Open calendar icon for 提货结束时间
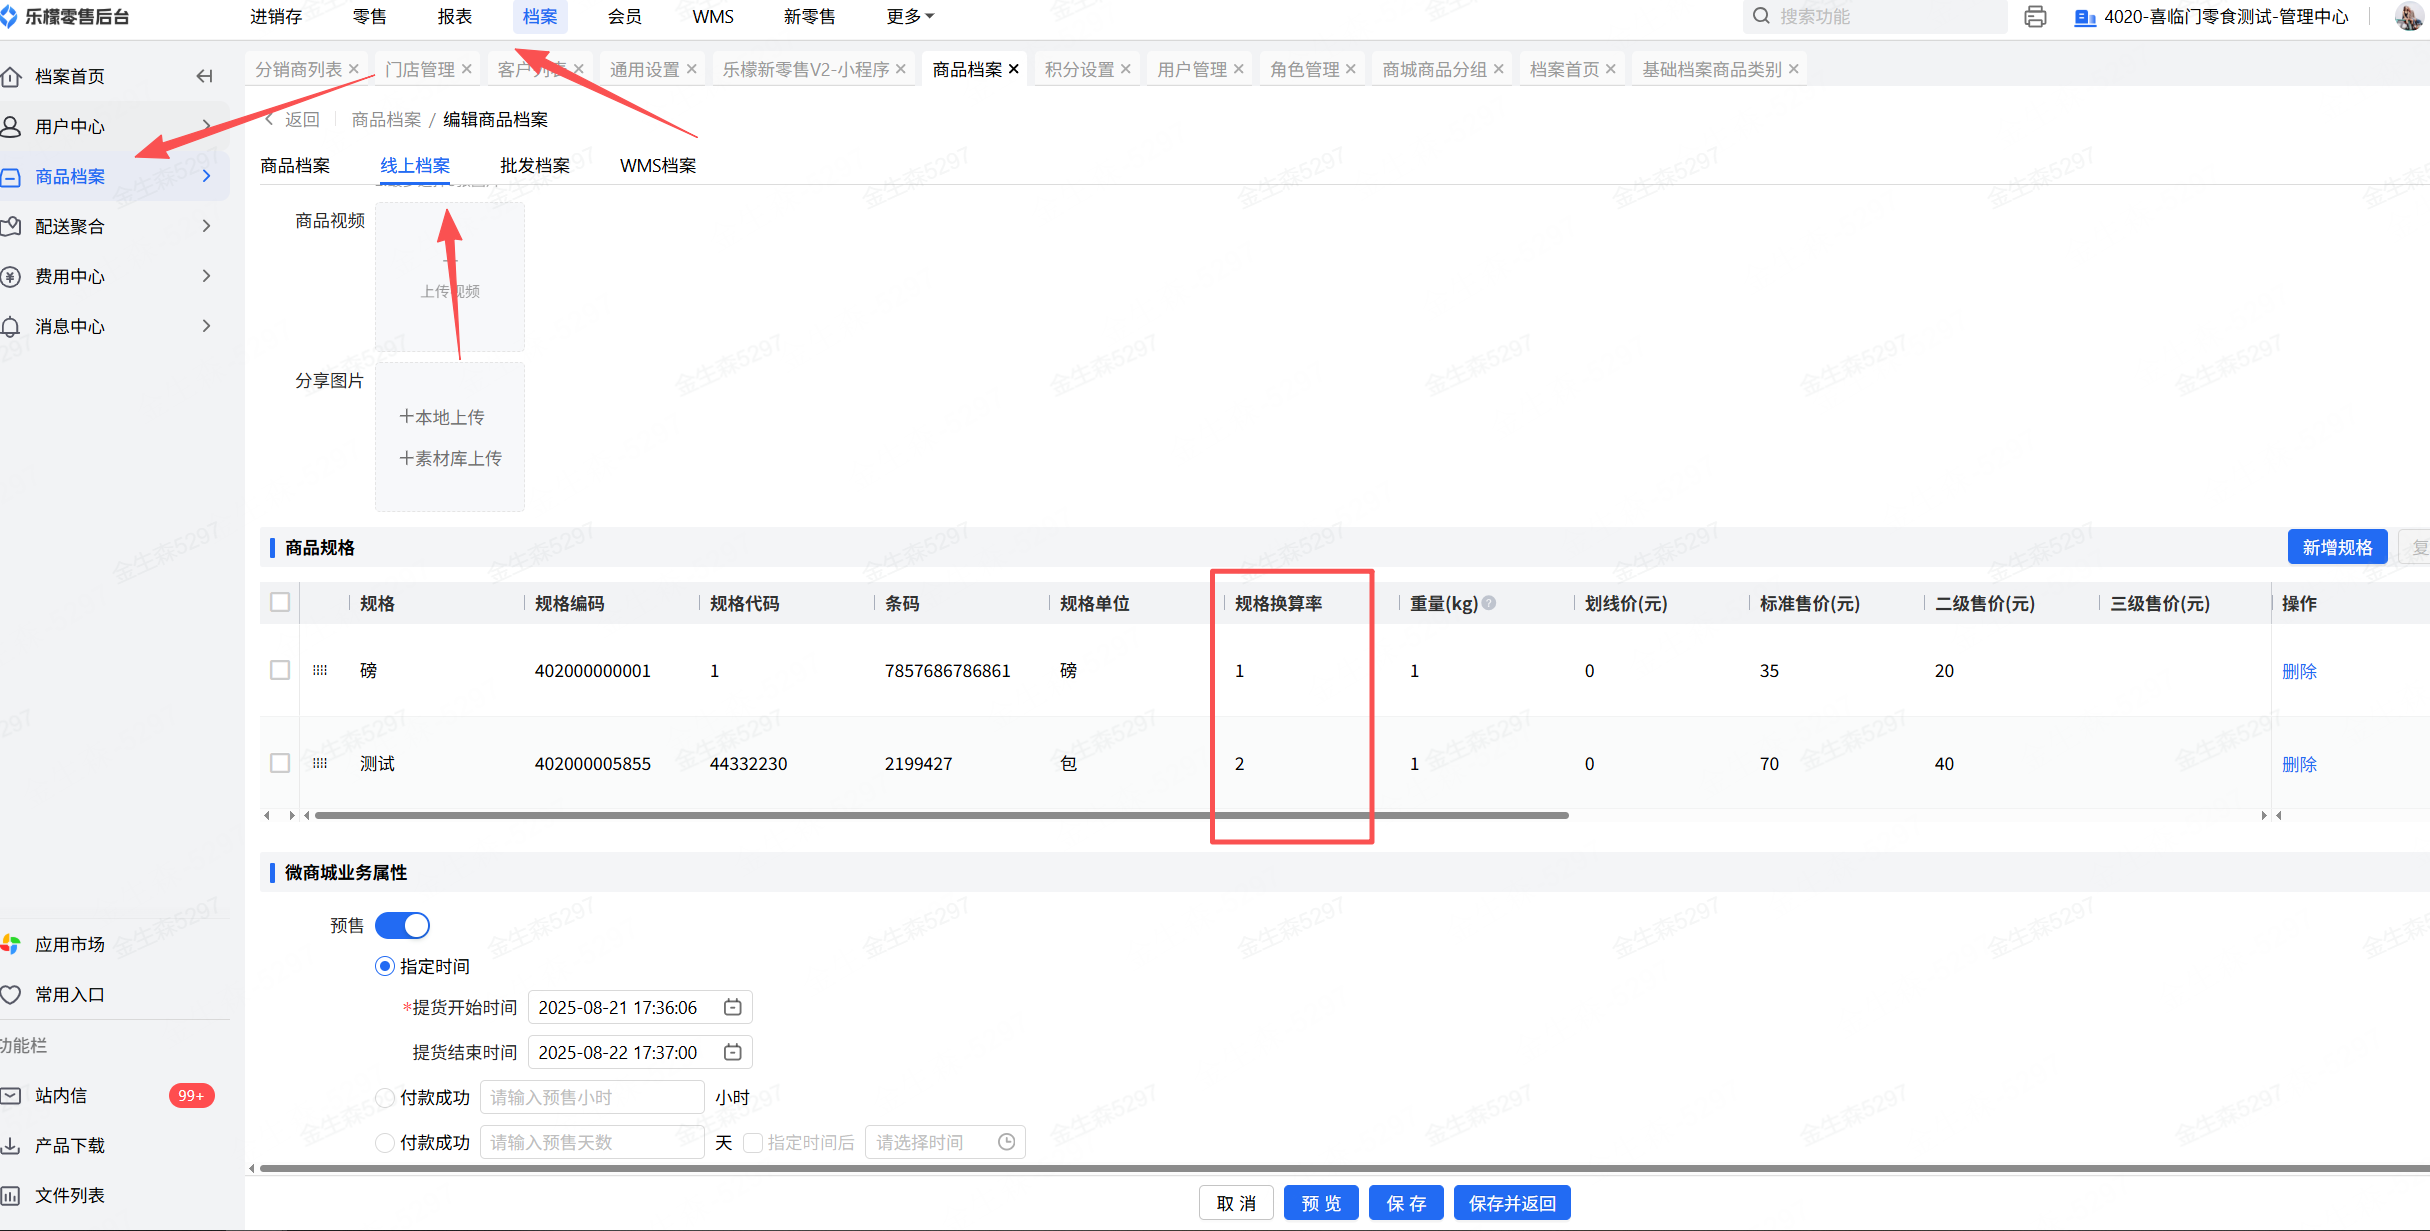Screen dimensions: 2430x1231 click(732, 1052)
